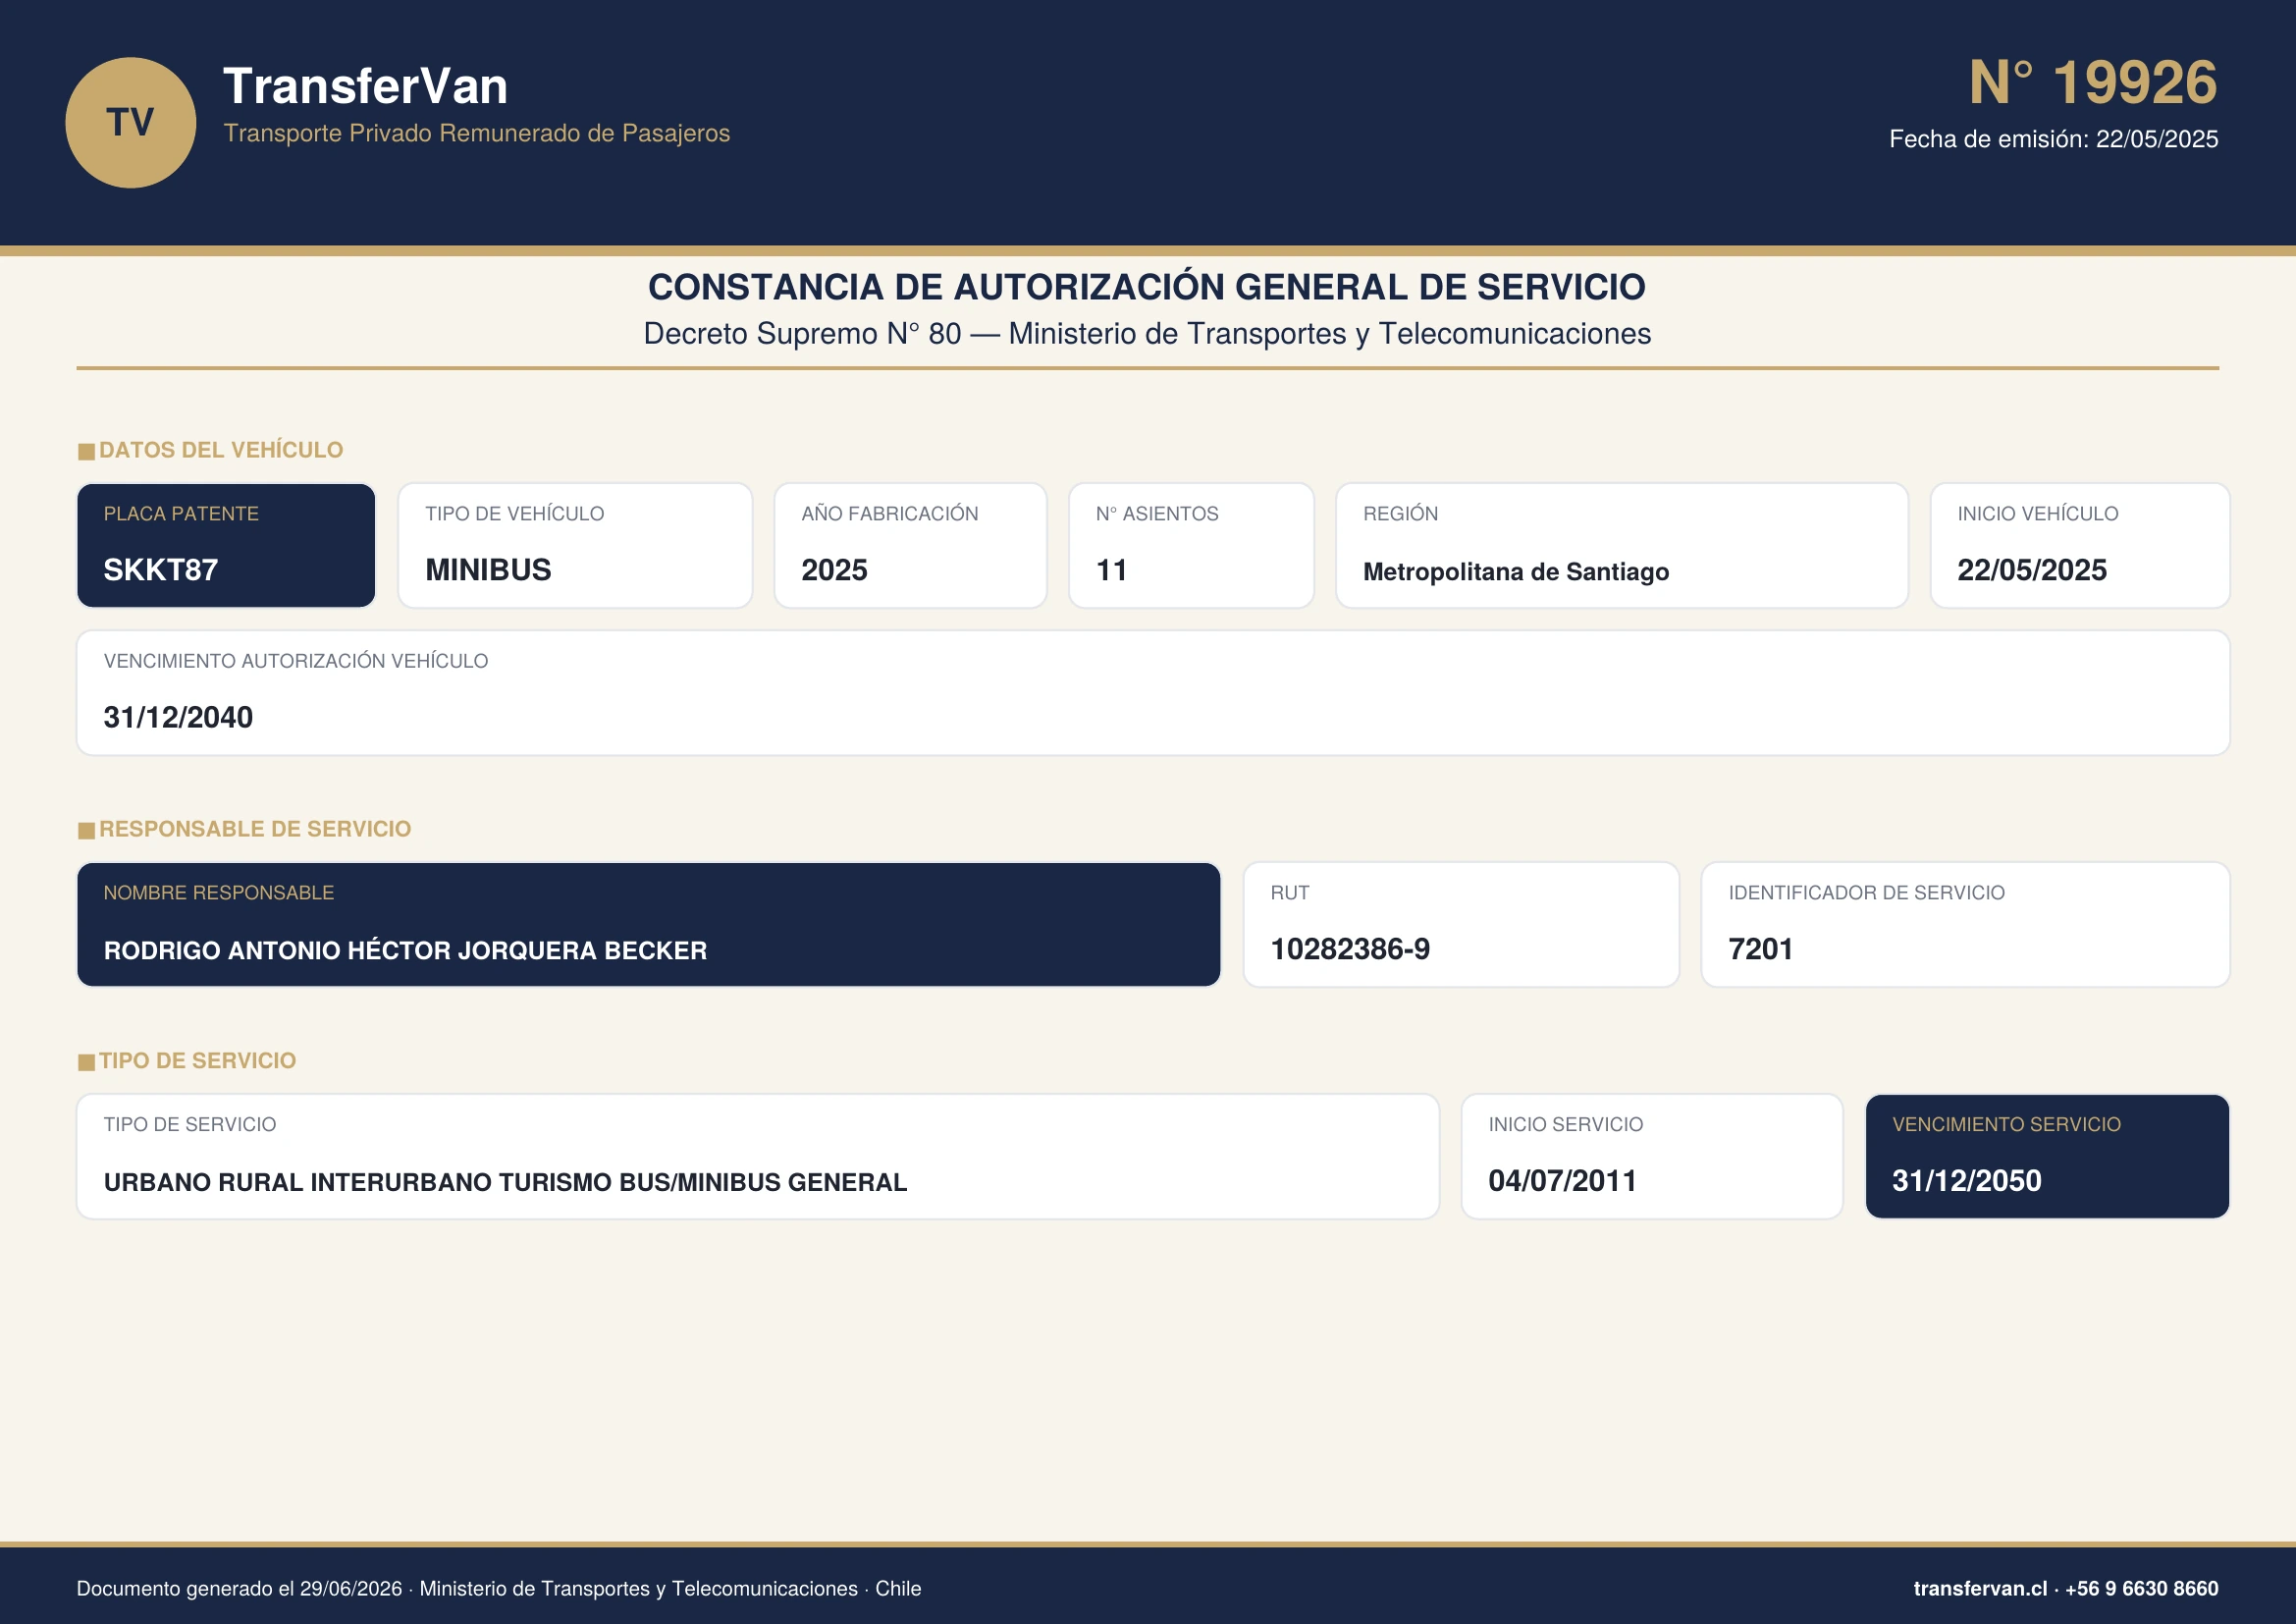The image size is (2296, 1624).
Task: Click the 'Identificador de Servicio' label
Action: click(1866, 893)
